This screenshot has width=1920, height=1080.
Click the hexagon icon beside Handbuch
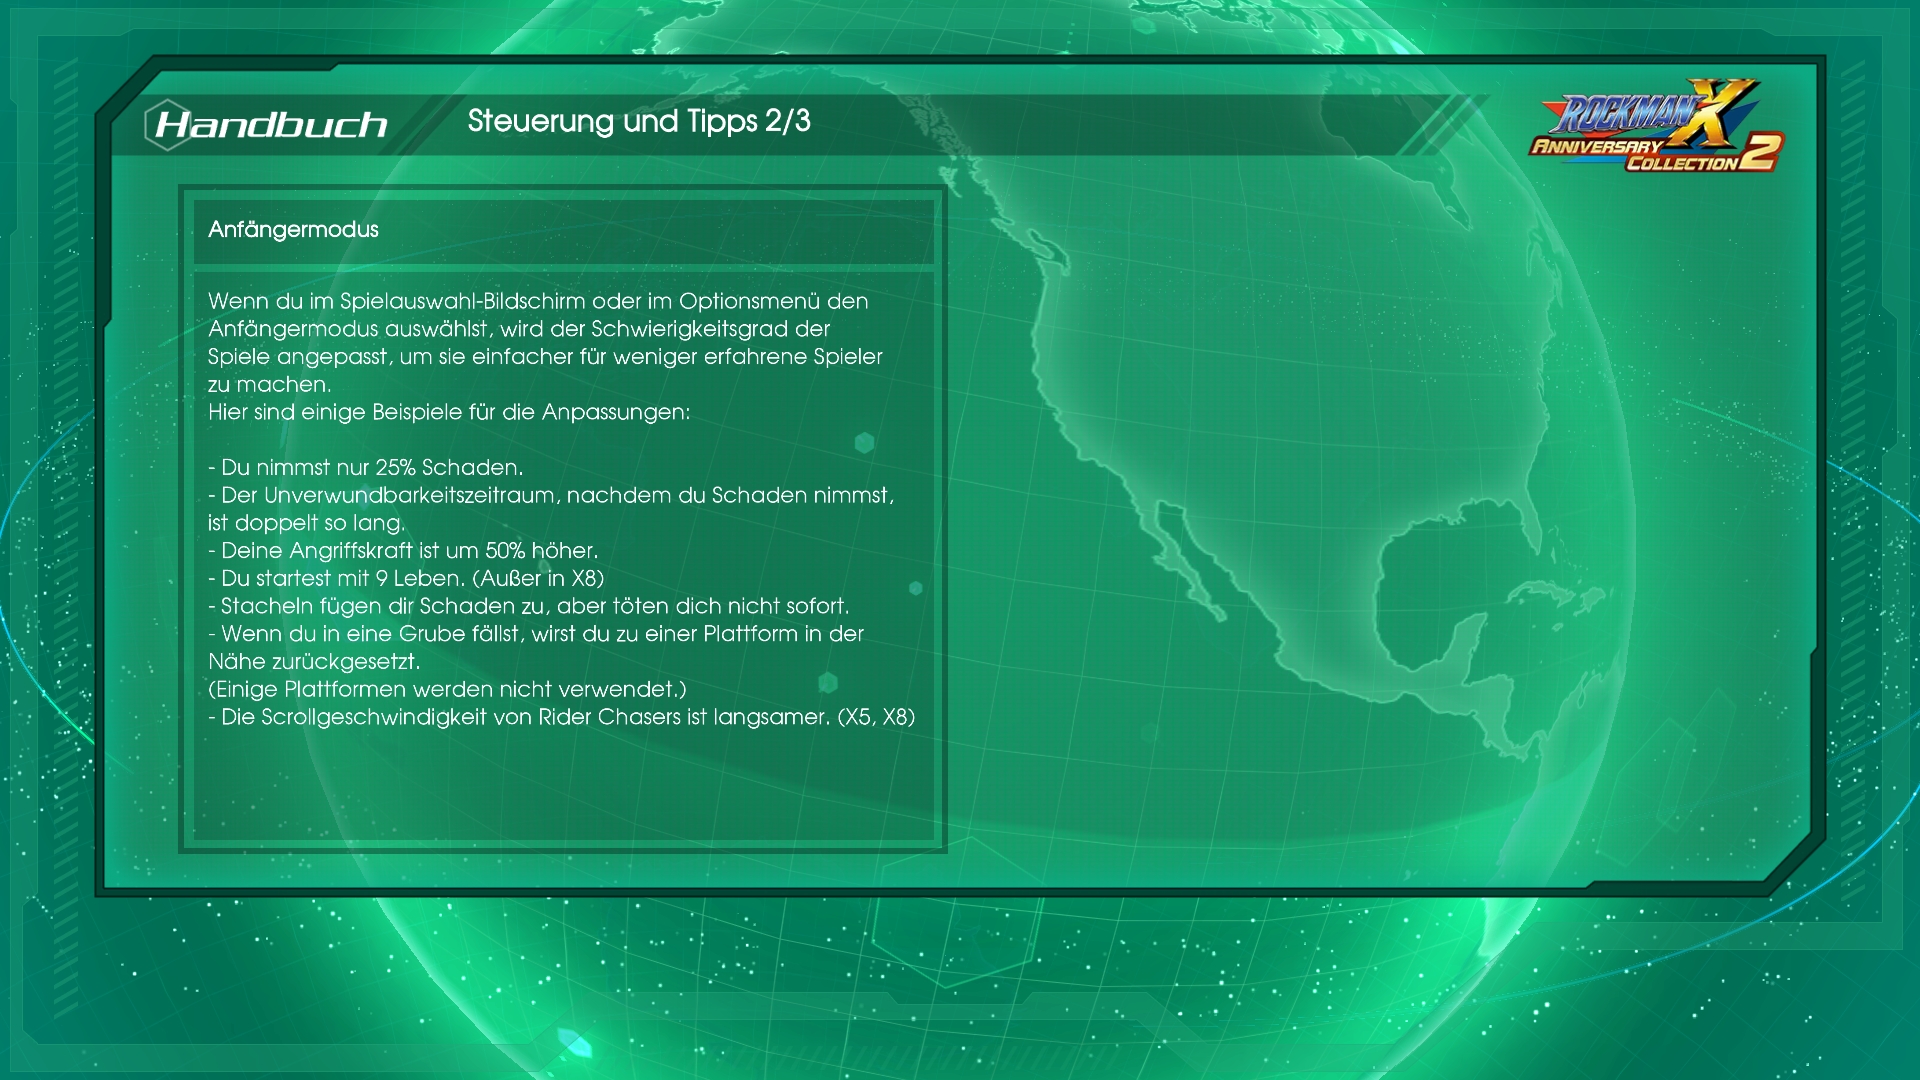pos(167,125)
